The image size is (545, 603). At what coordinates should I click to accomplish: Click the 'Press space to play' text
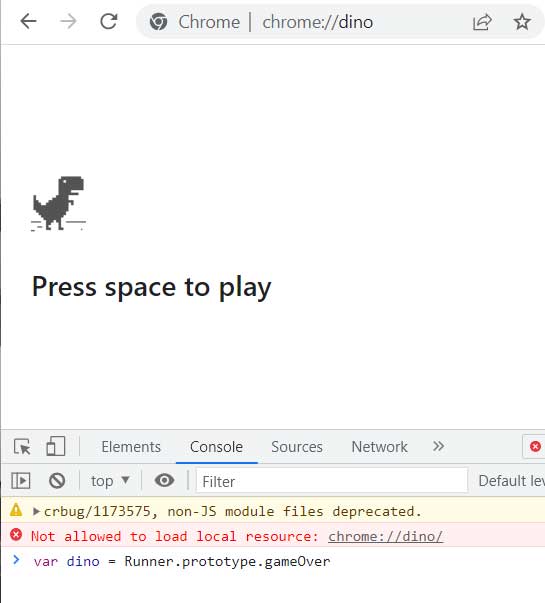[152, 287]
